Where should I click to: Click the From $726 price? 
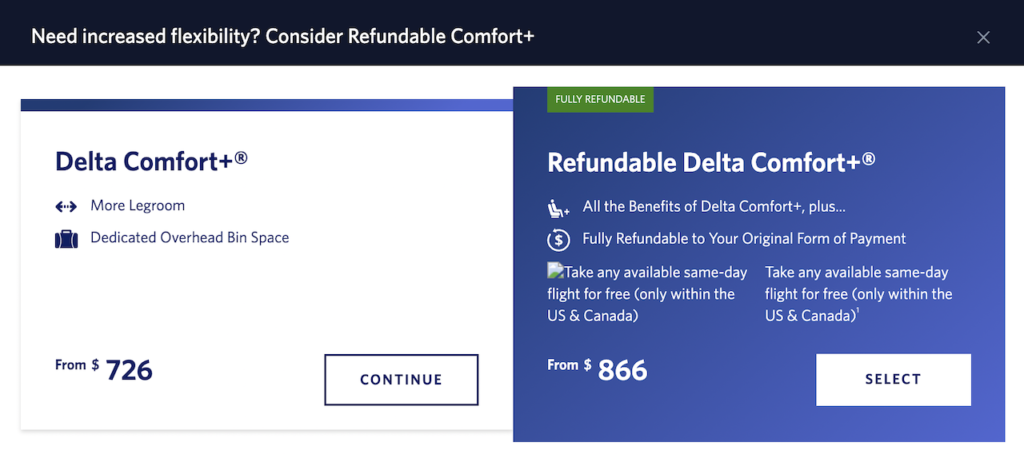pyautogui.click(x=104, y=369)
